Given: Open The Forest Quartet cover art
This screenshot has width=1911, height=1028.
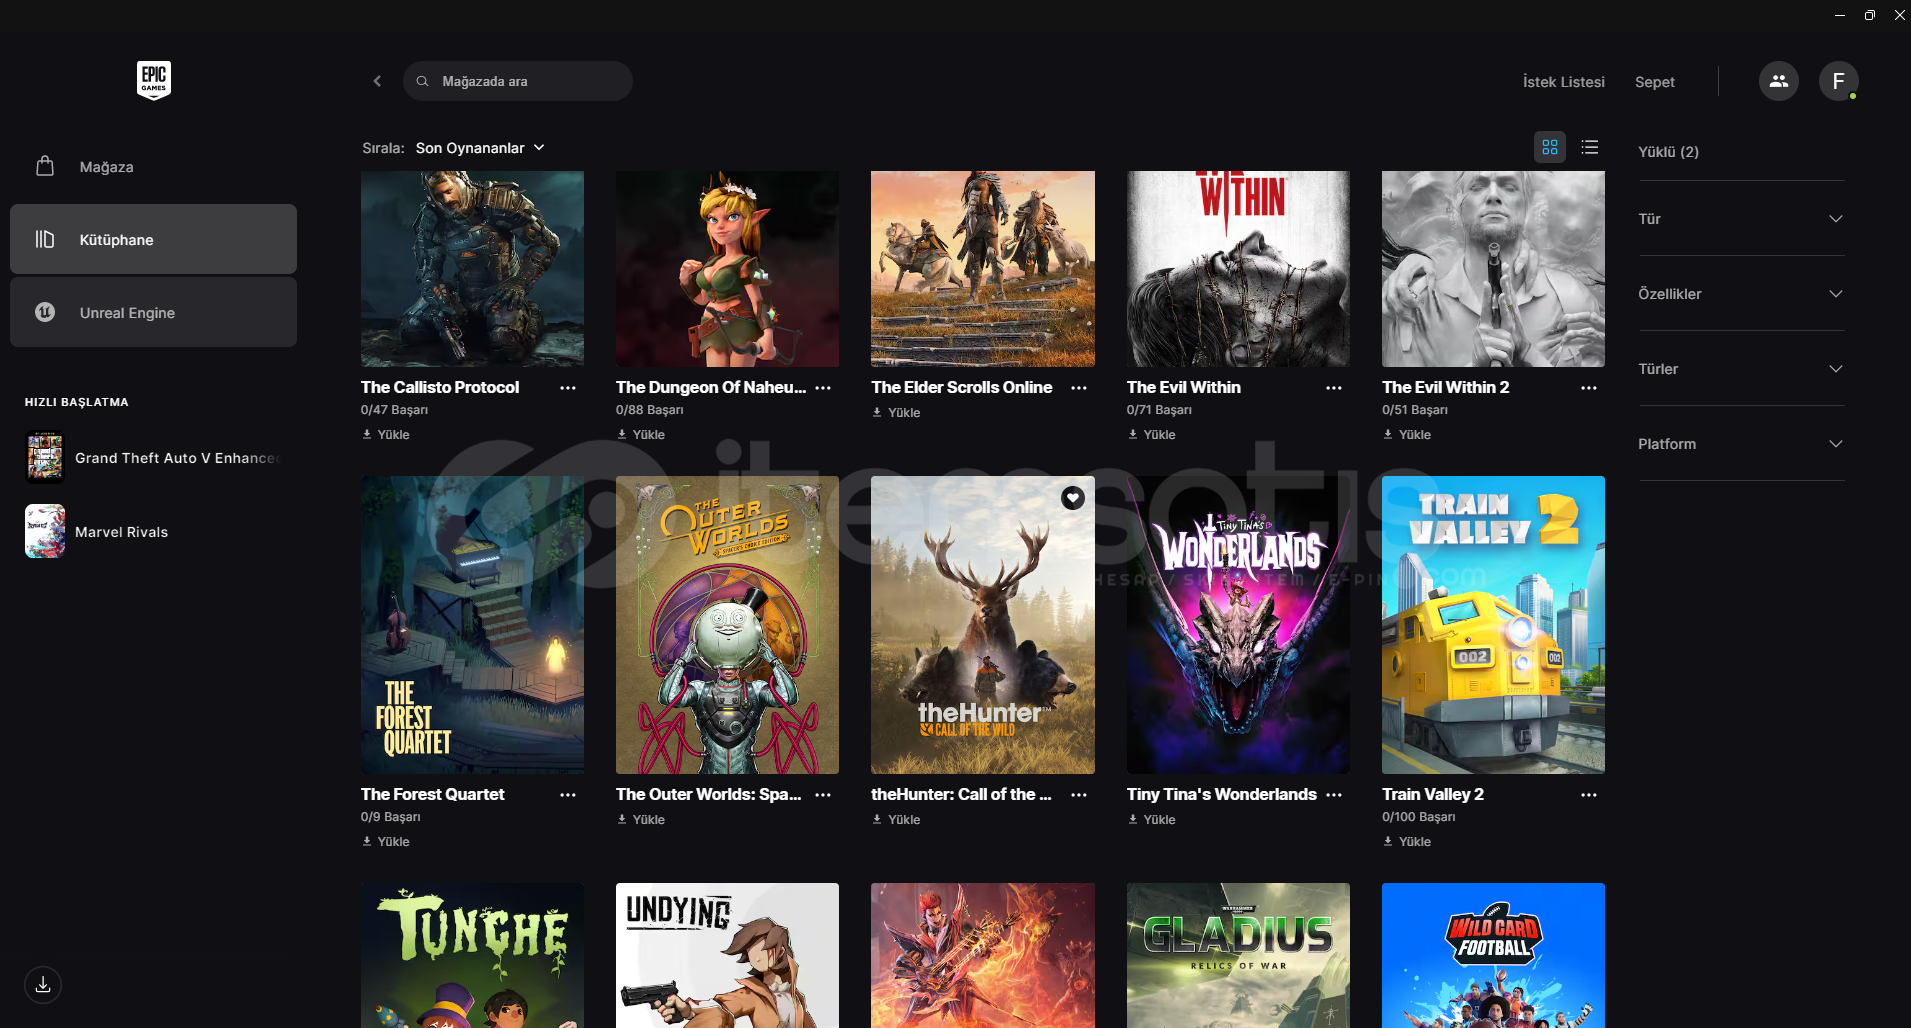Looking at the screenshot, I should [x=472, y=625].
